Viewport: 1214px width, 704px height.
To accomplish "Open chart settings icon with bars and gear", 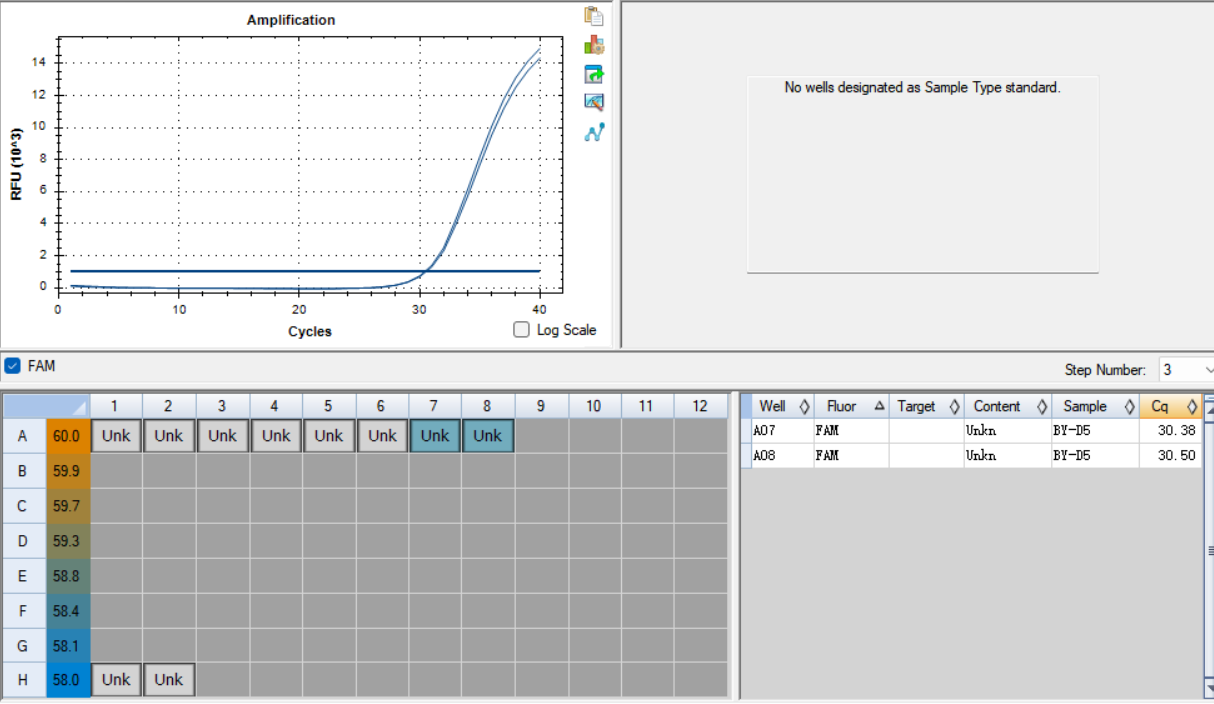I will pos(594,45).
